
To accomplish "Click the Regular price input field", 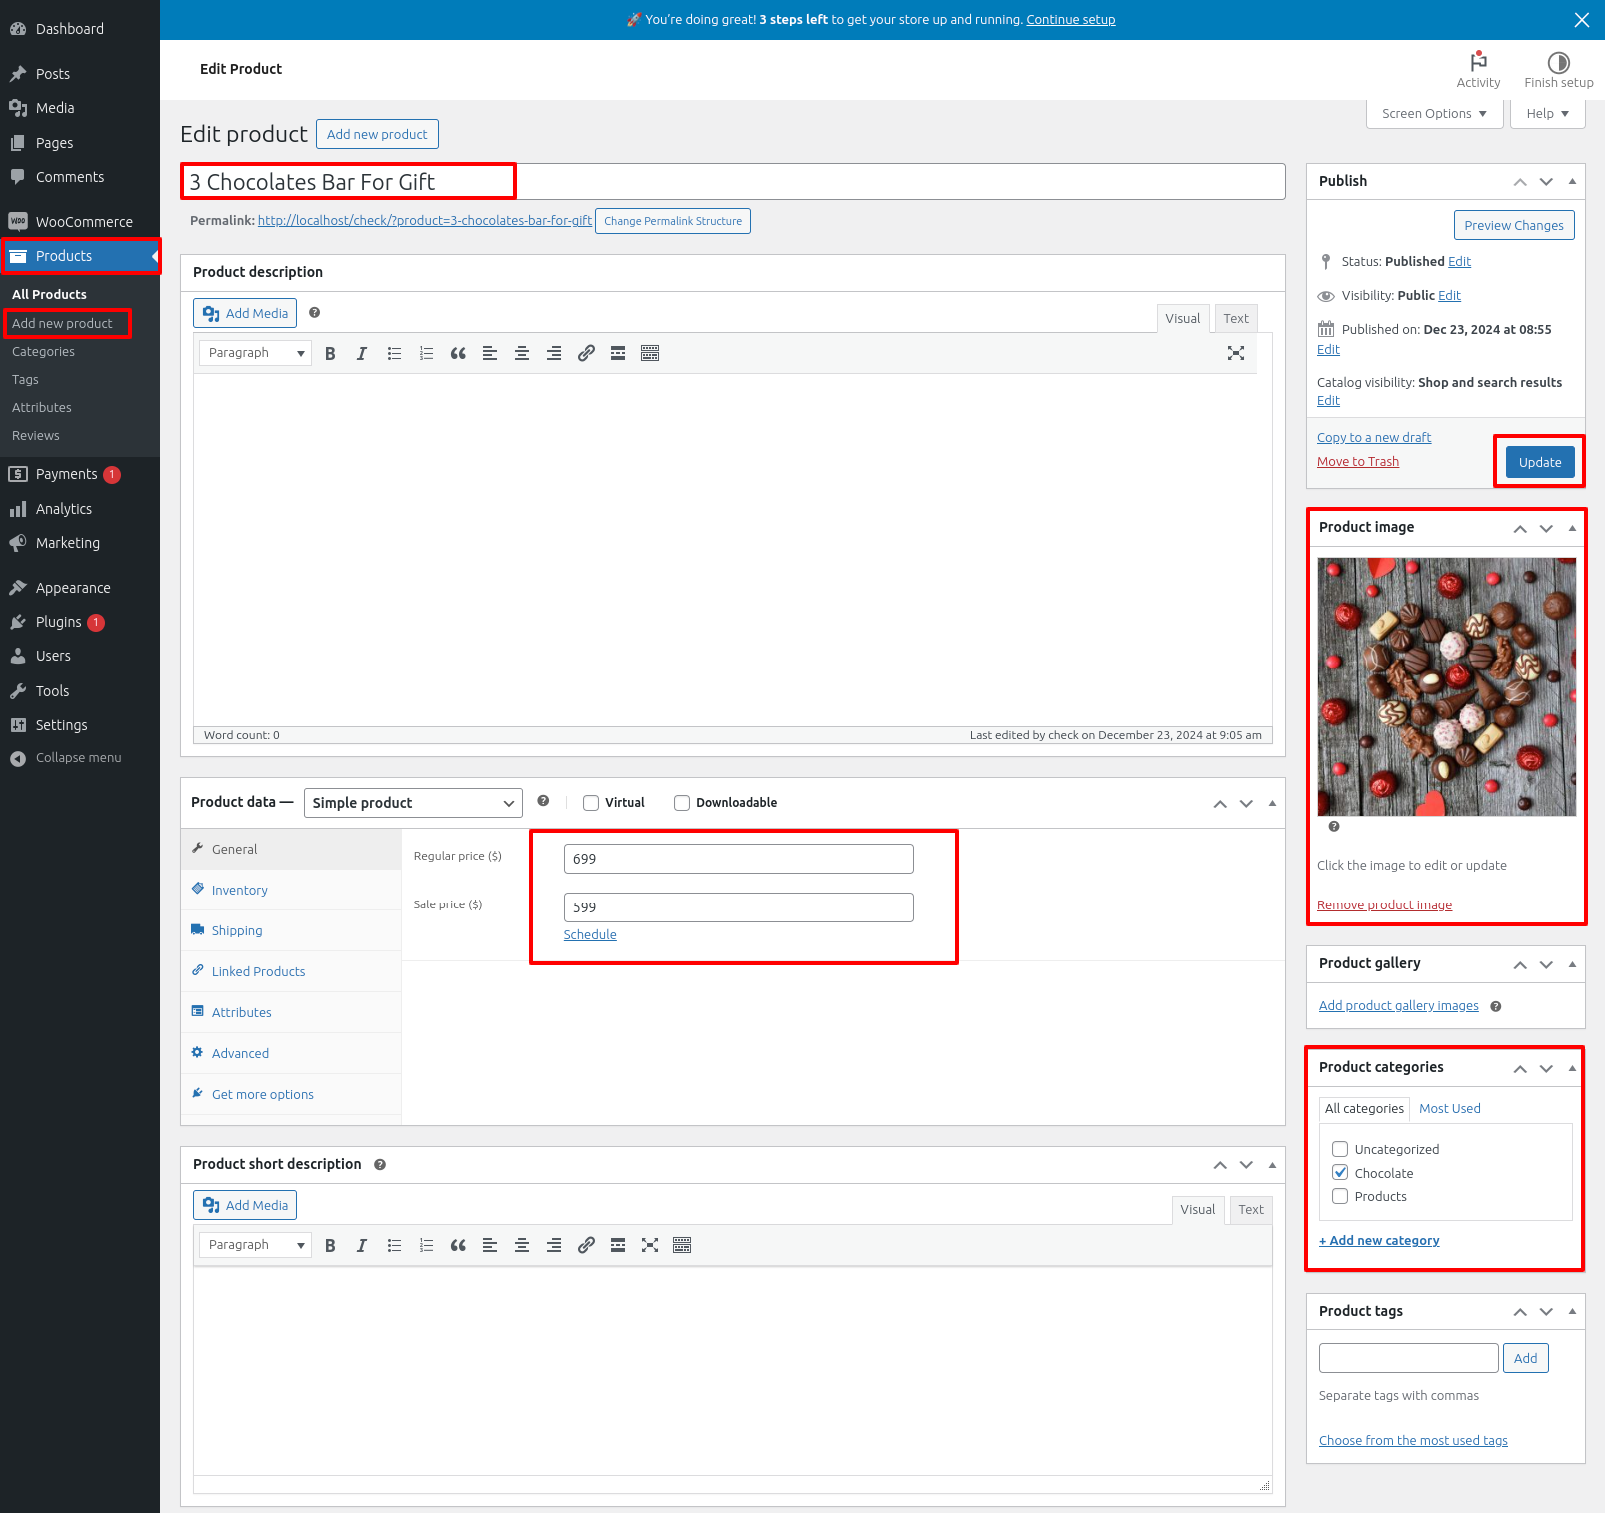I will [x=738, y=859].
